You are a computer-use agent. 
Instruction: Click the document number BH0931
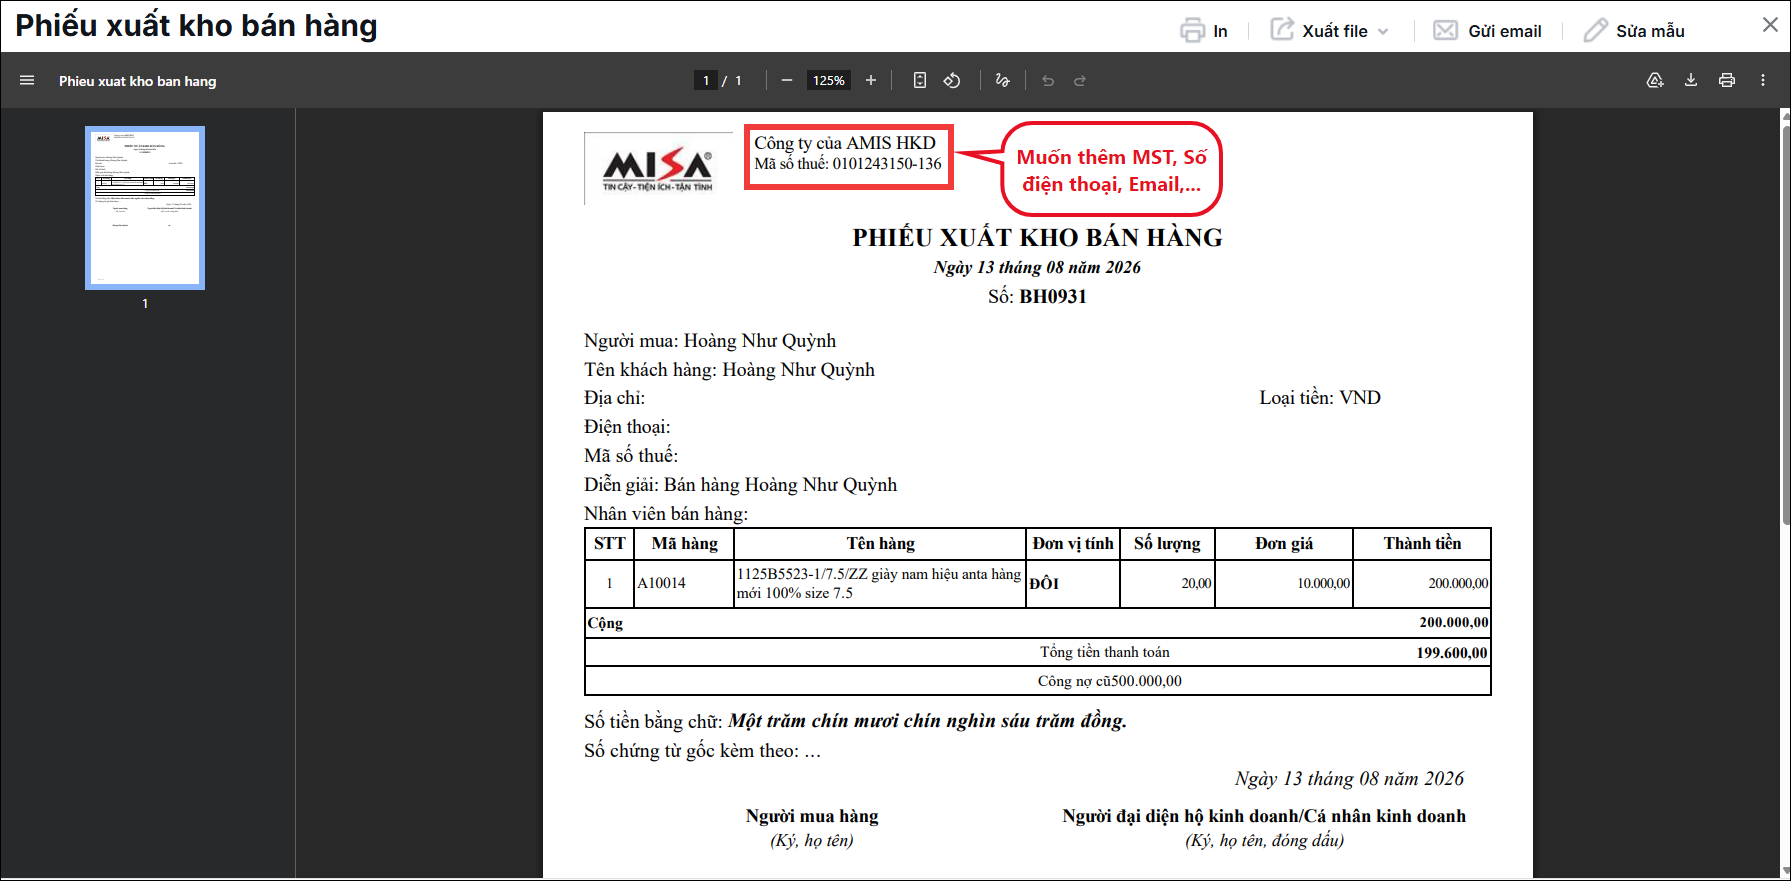coord(1053,296)
